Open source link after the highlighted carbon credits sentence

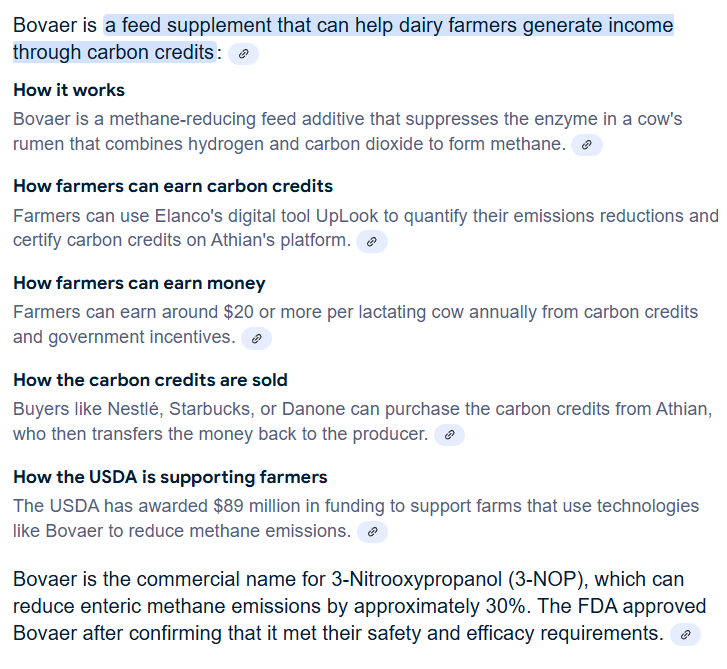tap(243, 54)
